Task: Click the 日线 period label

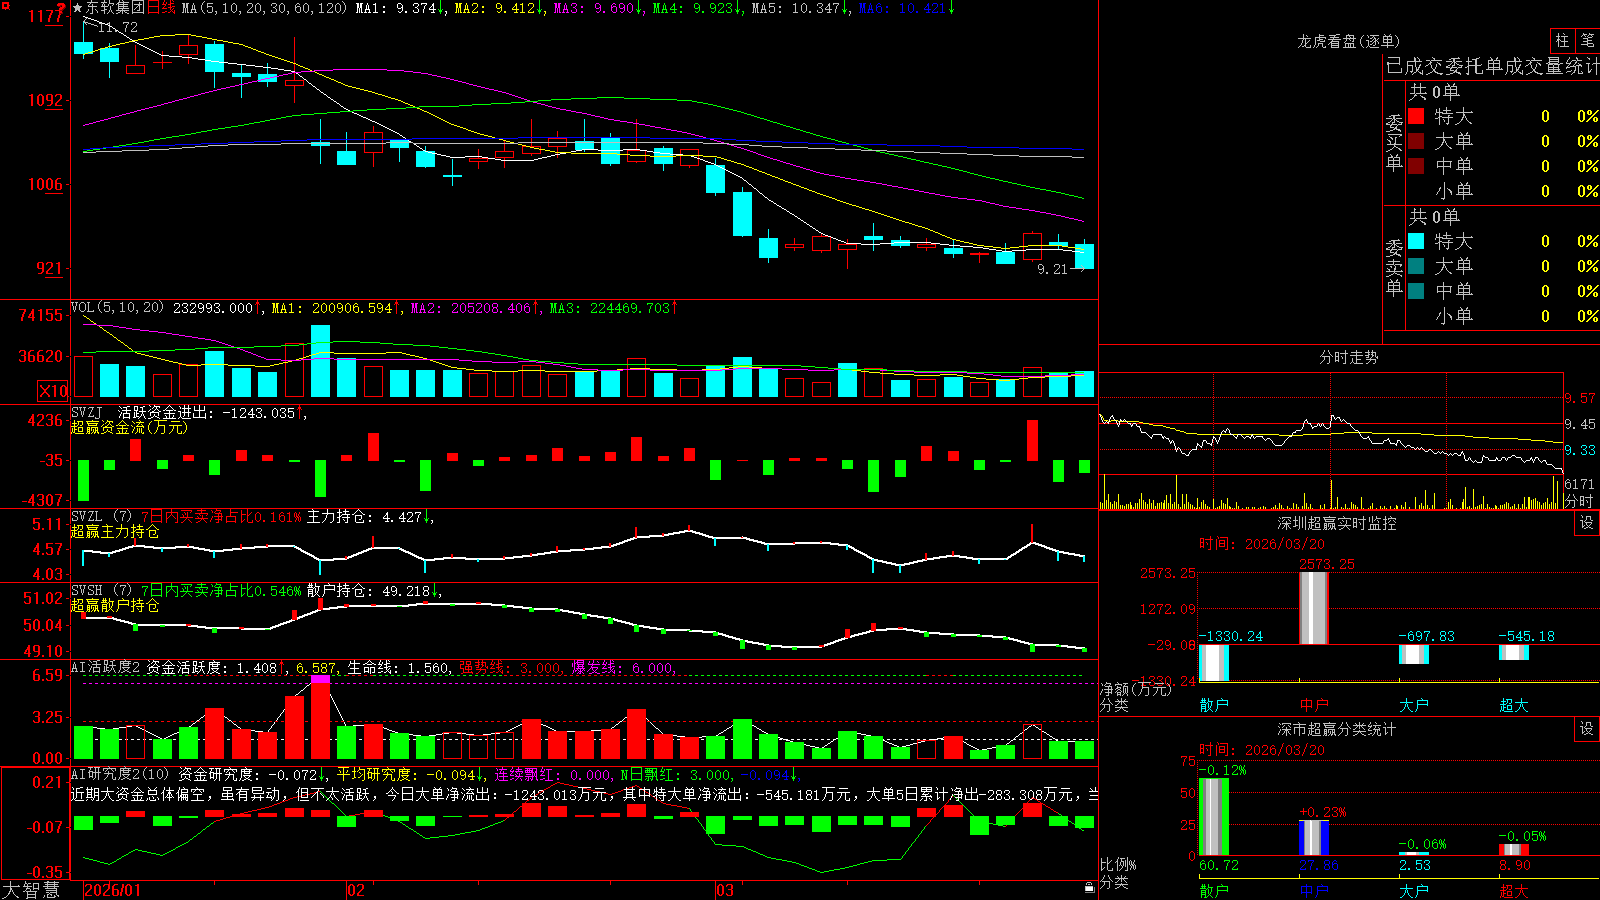Action: [x=161, y=8]
